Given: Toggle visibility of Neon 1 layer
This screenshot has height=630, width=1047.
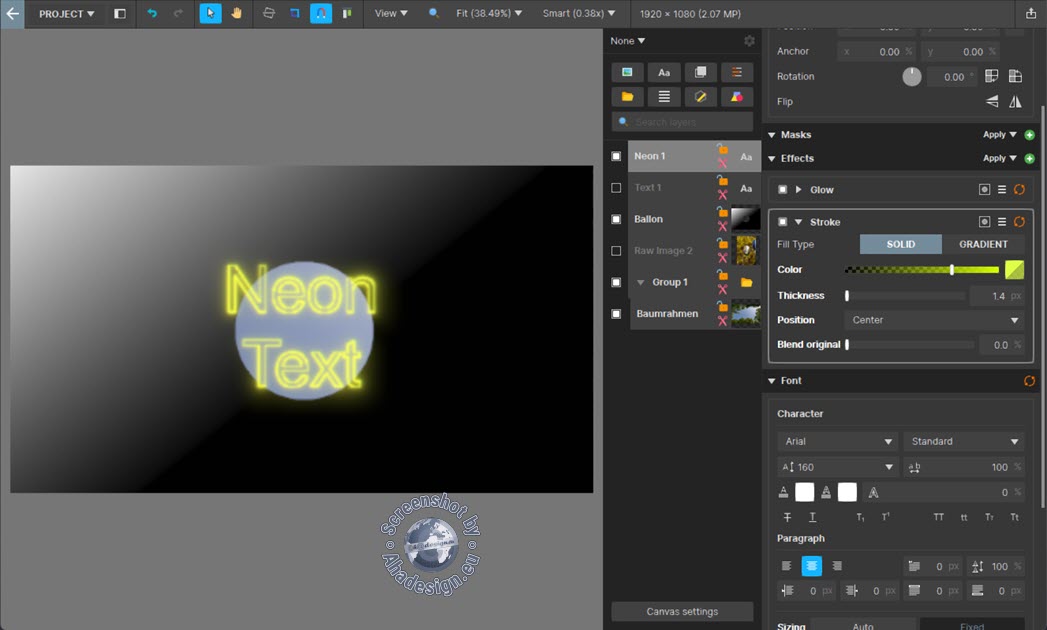Looking at the screenshot, I should tap(616, 156).
